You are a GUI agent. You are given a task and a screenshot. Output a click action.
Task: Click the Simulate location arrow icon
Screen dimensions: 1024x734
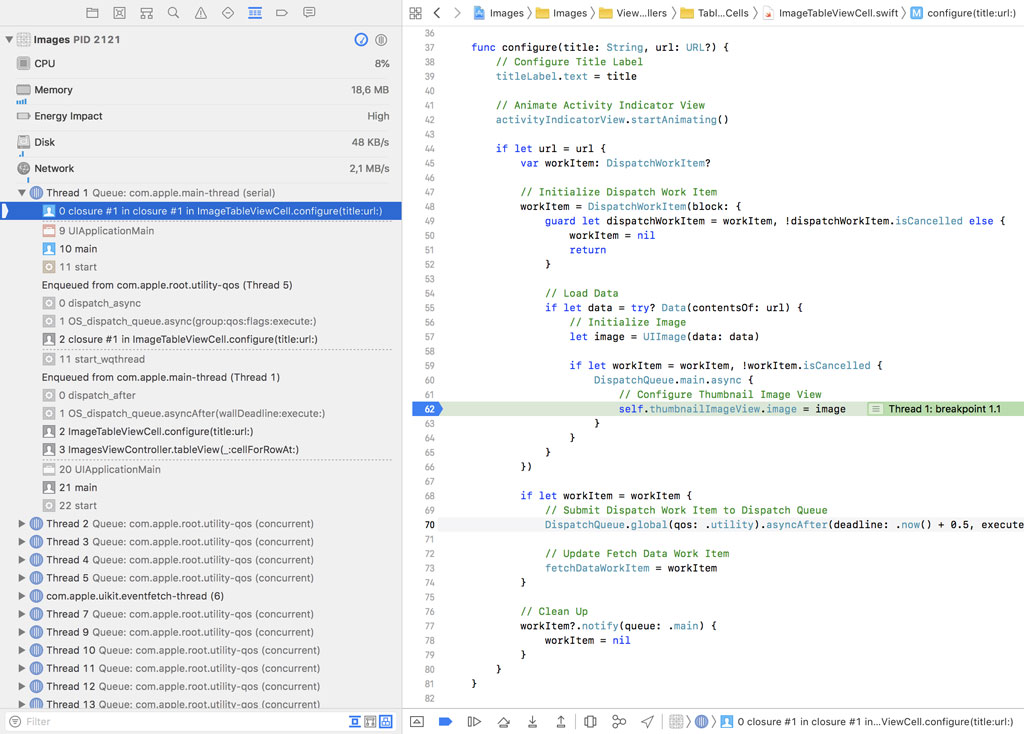(647, 721)
